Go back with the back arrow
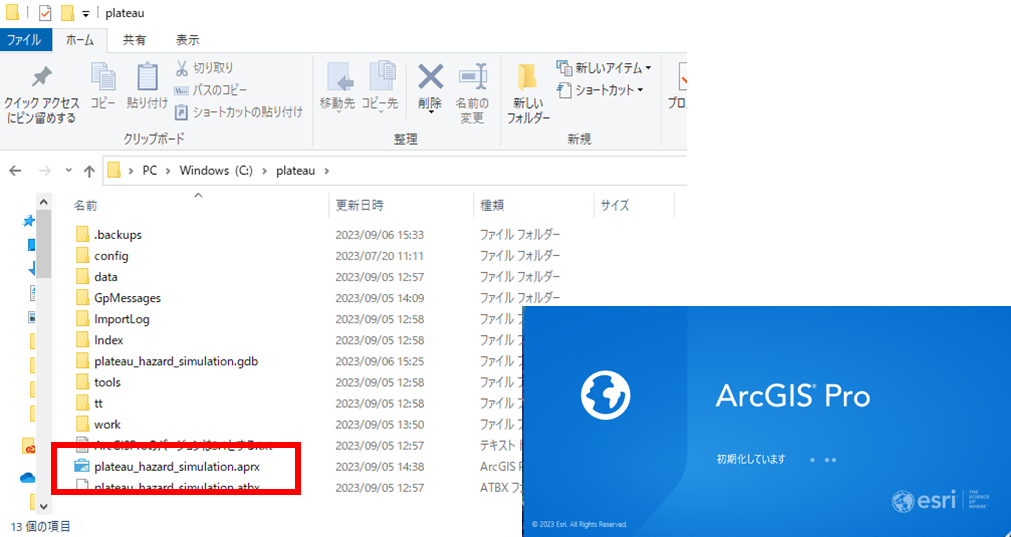1011x537 pixels. 15,171
